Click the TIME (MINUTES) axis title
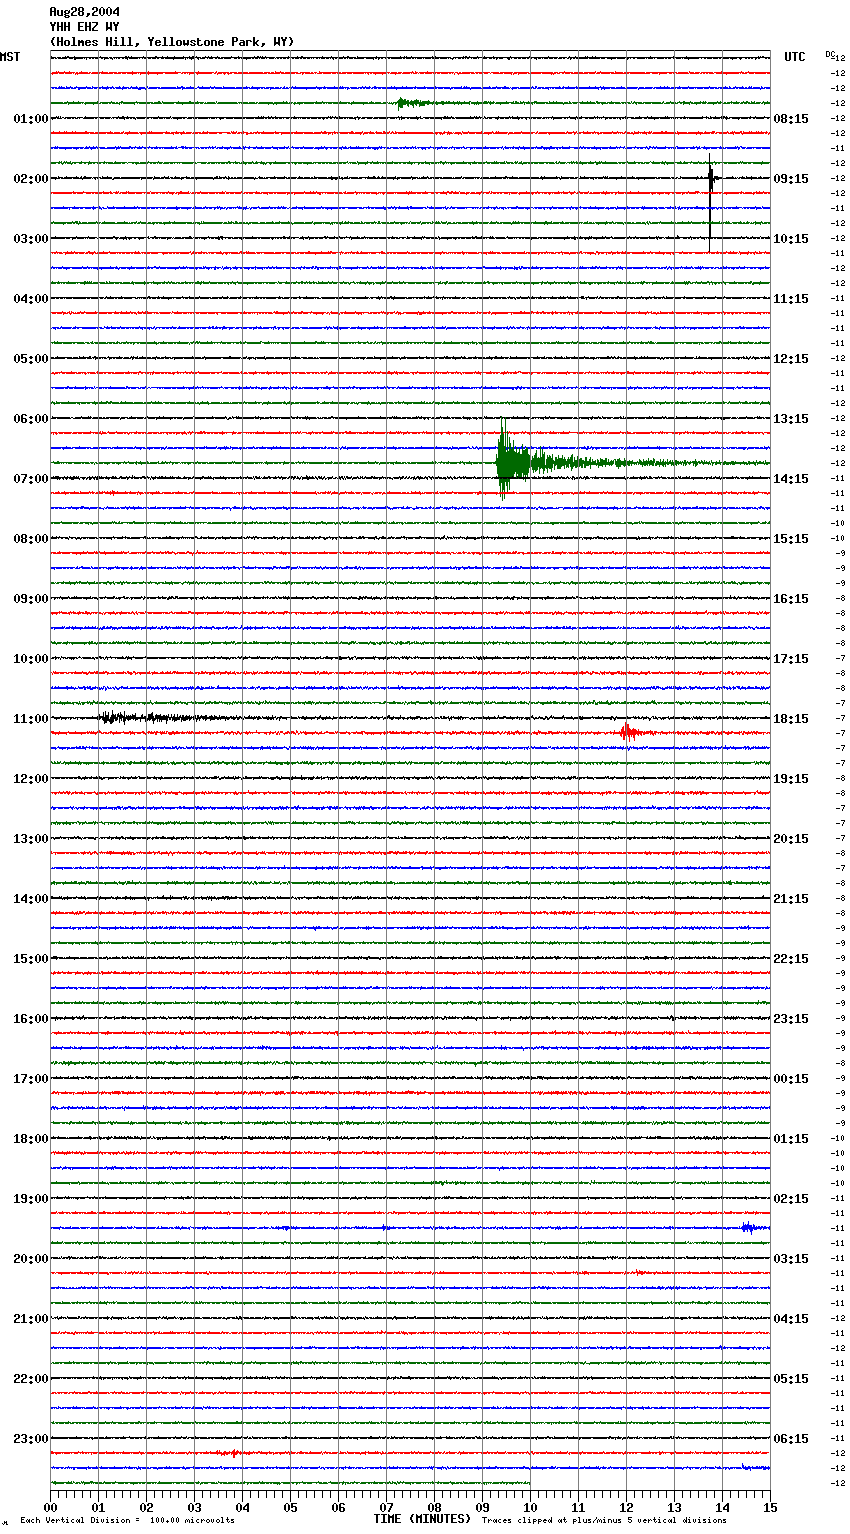This screenshot has height=1534, width=850. 422,1519
